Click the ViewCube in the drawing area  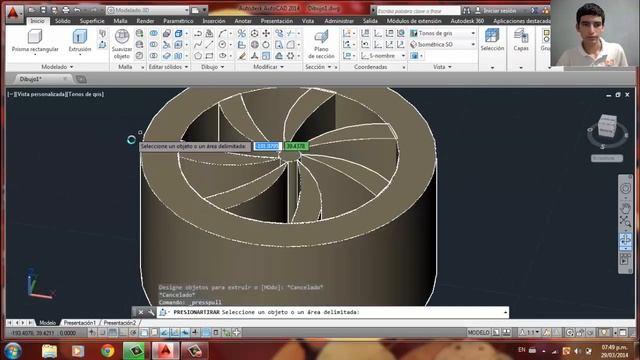tap(607, 126)
